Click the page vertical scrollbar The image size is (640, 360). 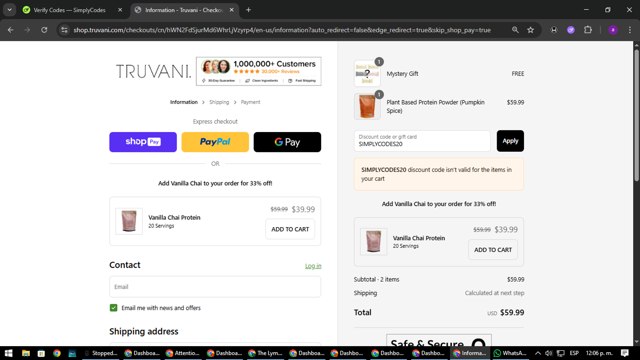coord(636,116)
